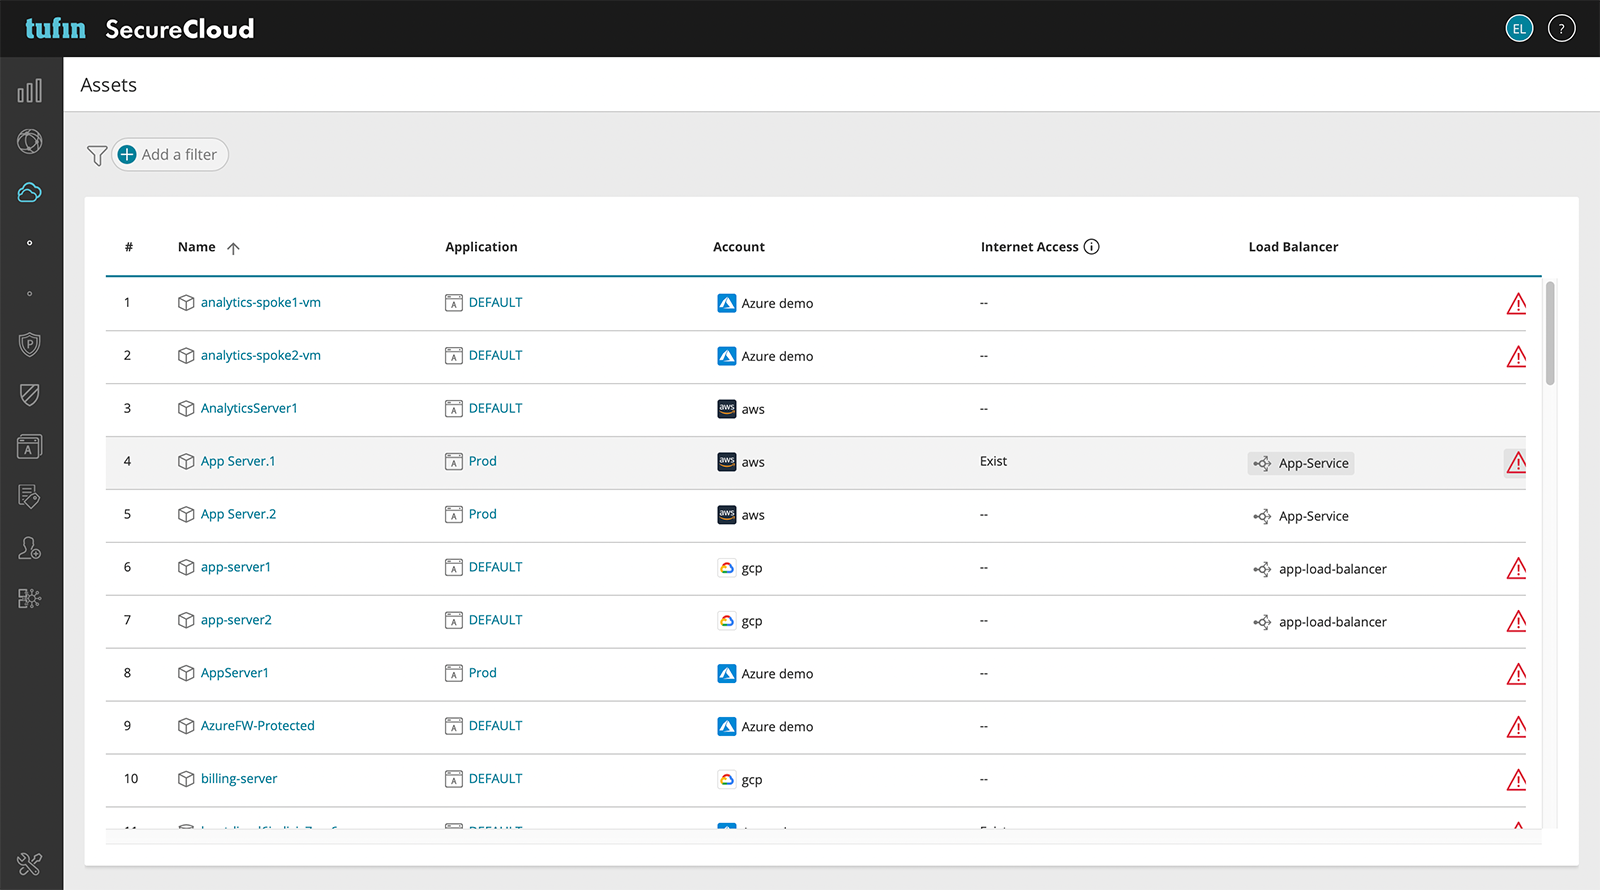The width and height of the screenshot is (1600, 890).
Task: Open the application window sidebar icon
Action: click(x=30, y=447)
